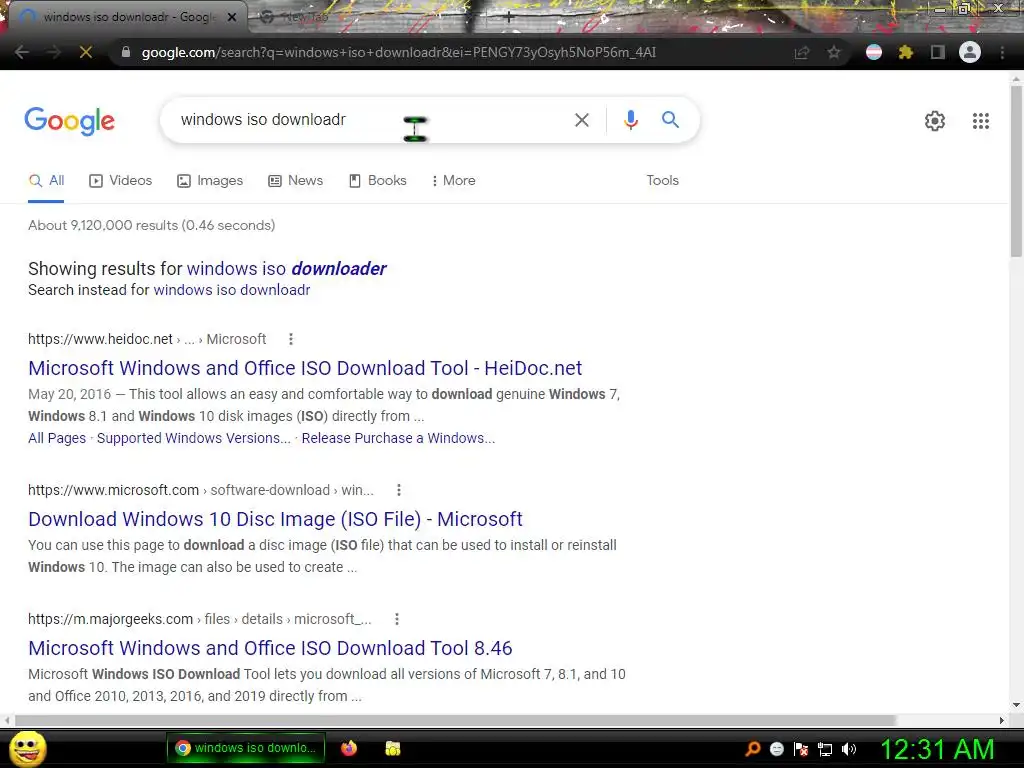Screen dimensions: 1024x768
Task: Search instead for windows iso downloadr
Action: tap(232, 290)
